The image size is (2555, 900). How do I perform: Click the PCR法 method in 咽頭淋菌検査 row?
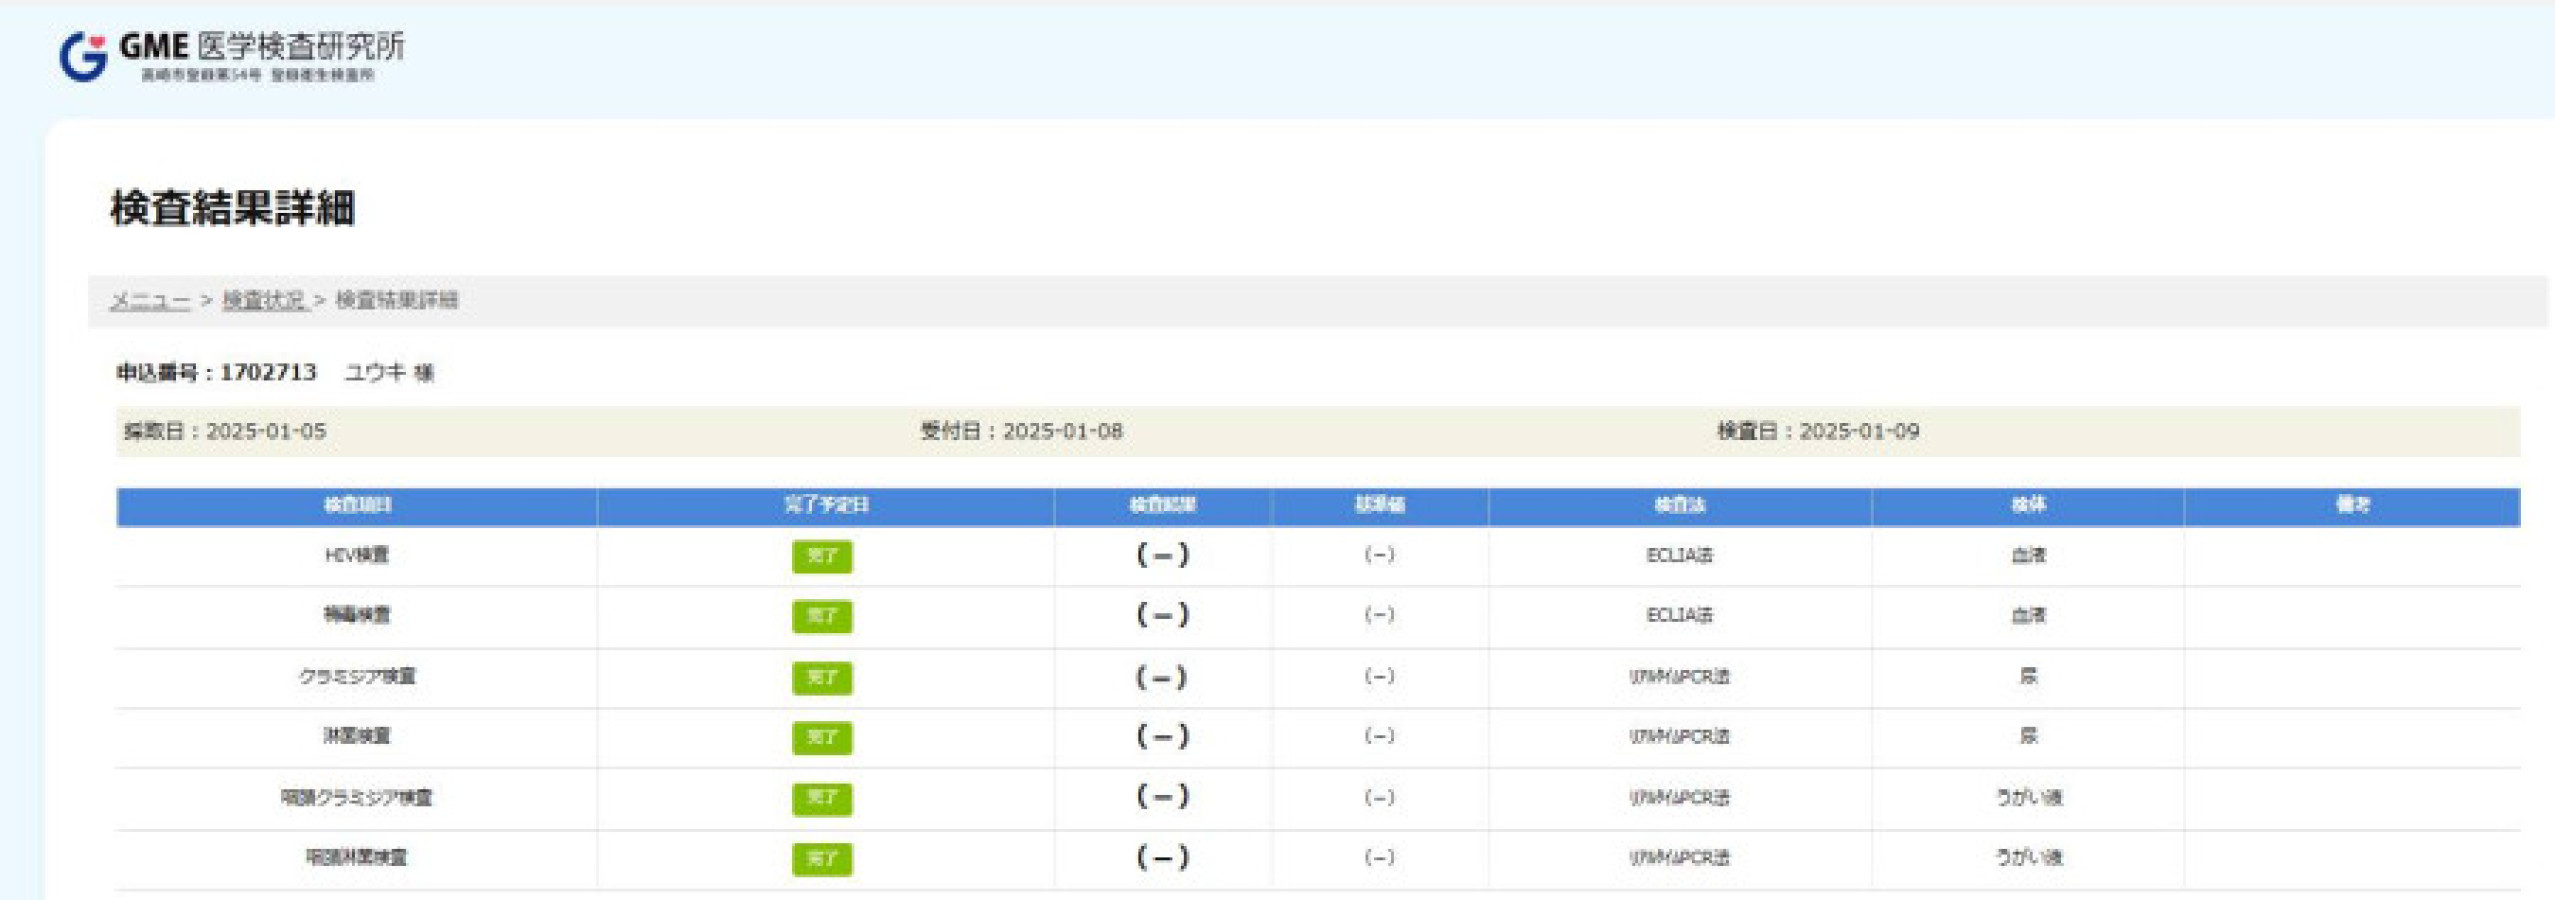[1680, 858]
